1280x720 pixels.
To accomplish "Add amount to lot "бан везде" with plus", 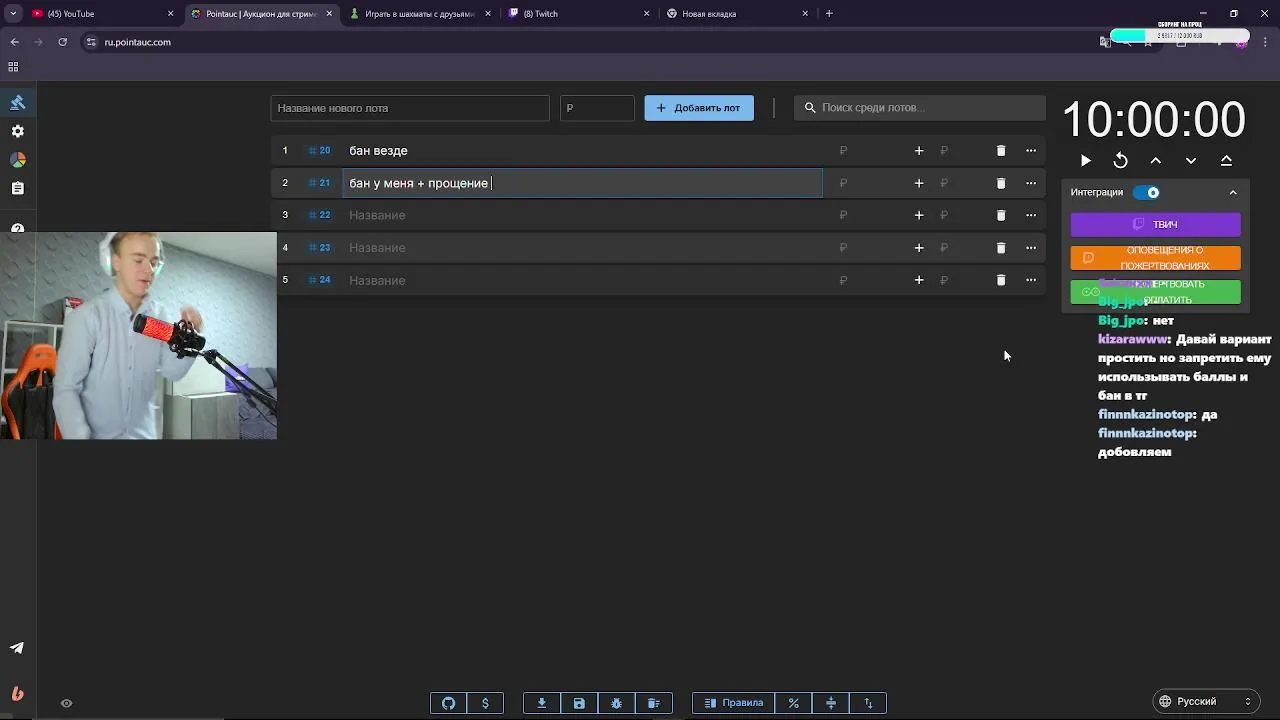I will [x=919, y=151].
